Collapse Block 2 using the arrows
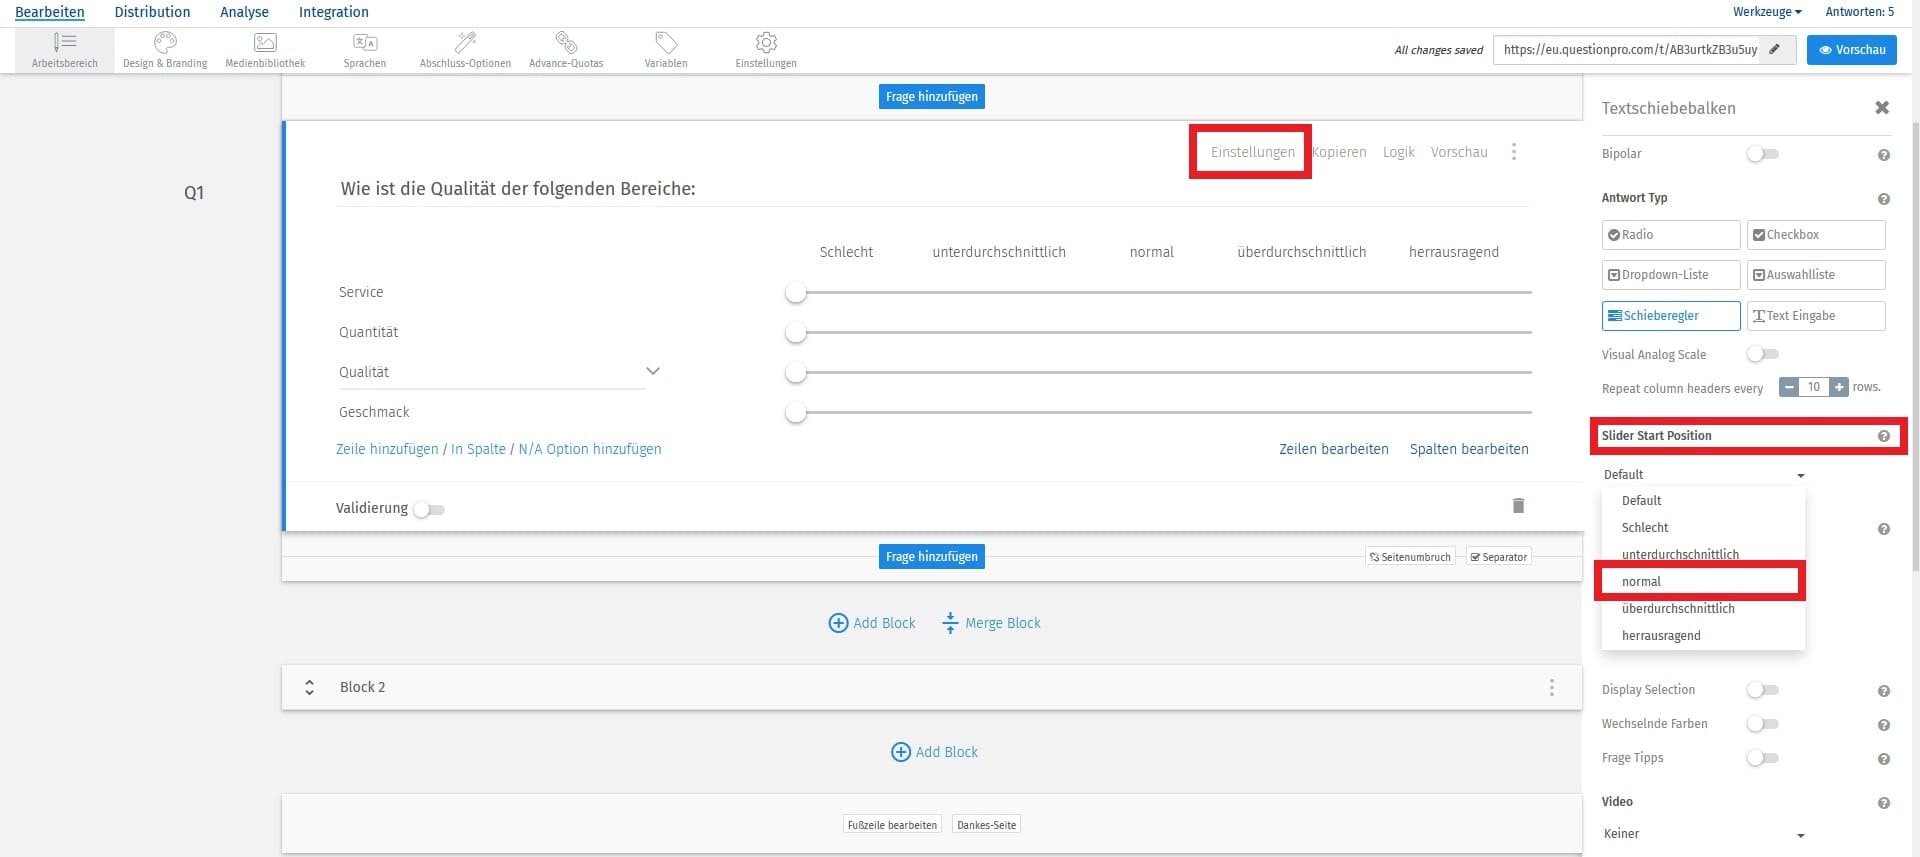 [x=310, y=687]
